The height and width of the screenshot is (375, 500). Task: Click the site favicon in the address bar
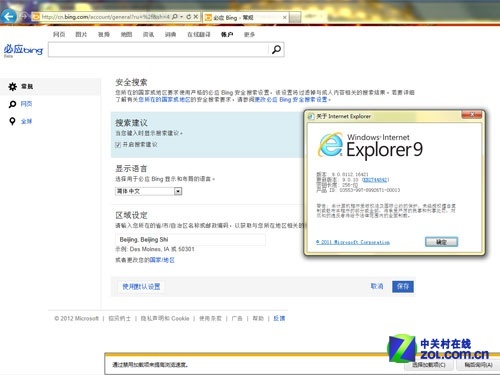pyautogui.click(x=36, y=17)
